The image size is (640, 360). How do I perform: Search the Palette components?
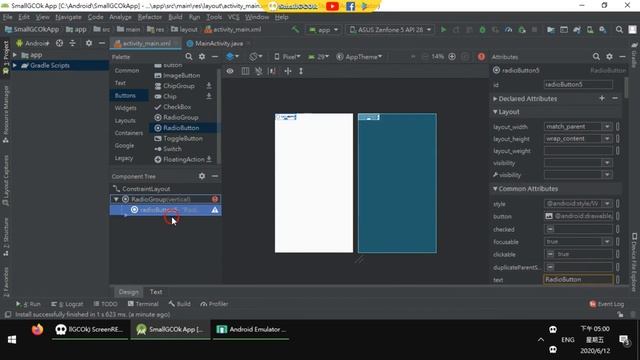[x=189, y=57]
